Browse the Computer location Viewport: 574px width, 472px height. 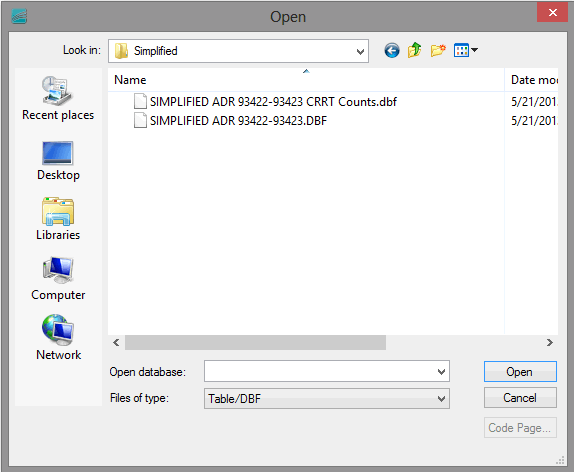[58, 279]
